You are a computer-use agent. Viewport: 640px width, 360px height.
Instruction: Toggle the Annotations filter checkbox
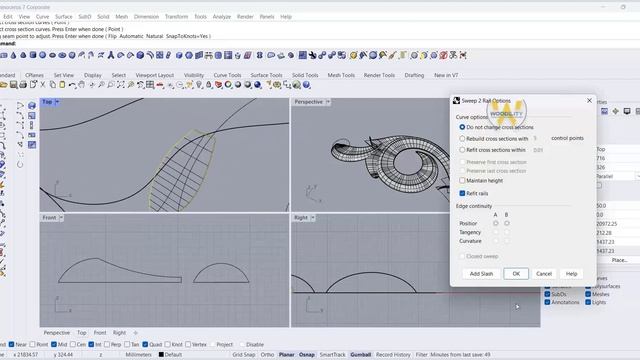point(547,302)
